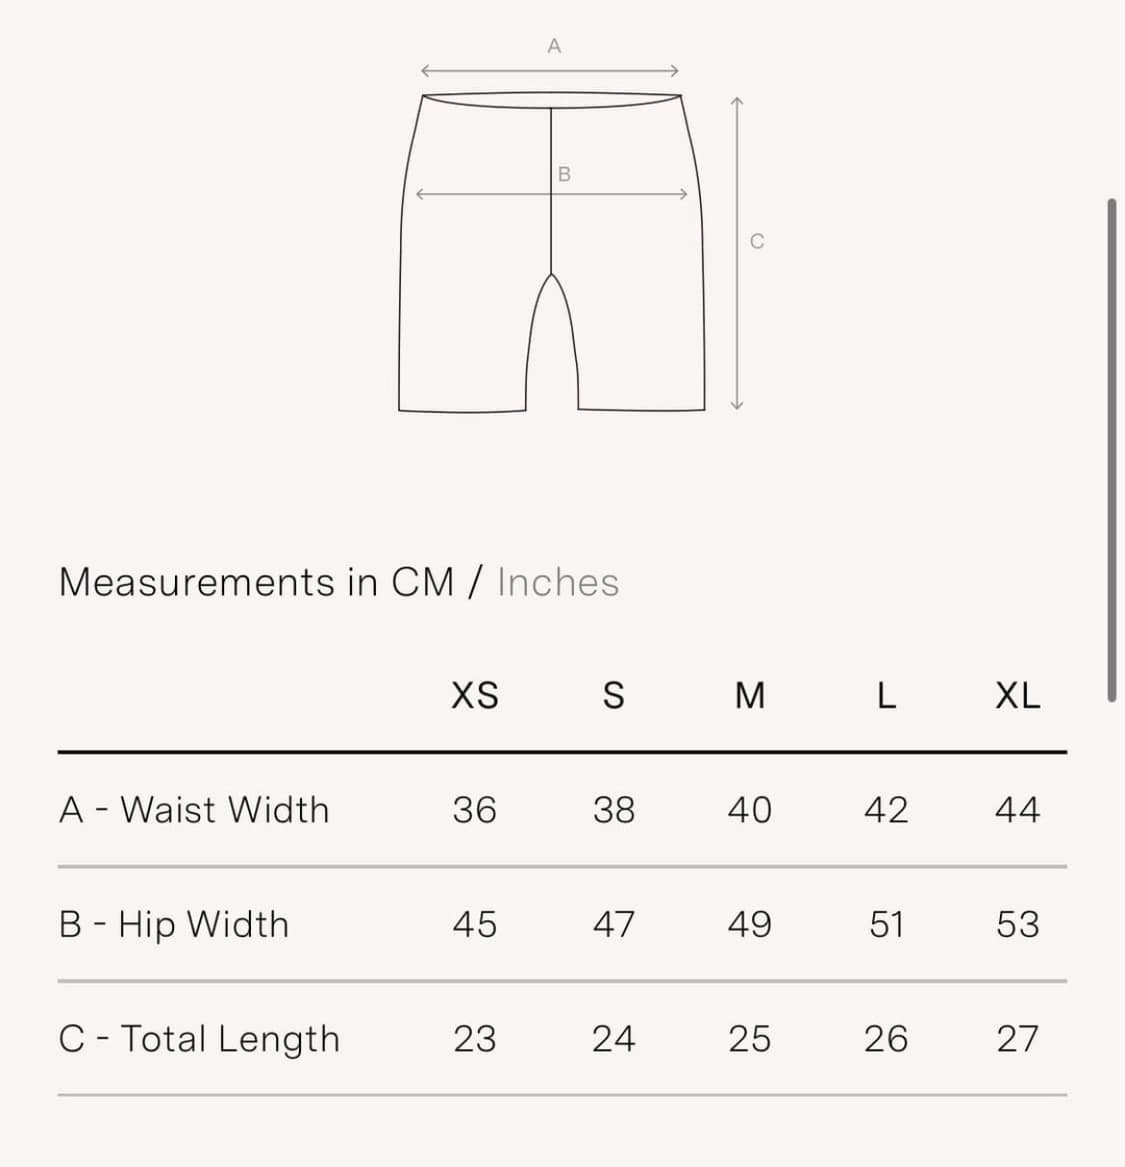Click hip width value 53 for XL
1125x1167 pixels.
tap(1018, 924)
